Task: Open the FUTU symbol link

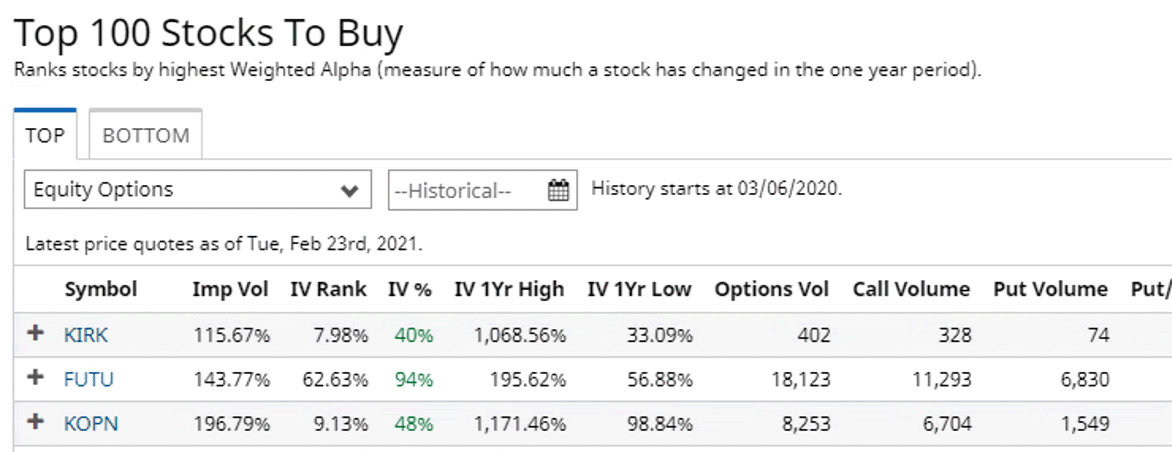Action: [89, 380]
